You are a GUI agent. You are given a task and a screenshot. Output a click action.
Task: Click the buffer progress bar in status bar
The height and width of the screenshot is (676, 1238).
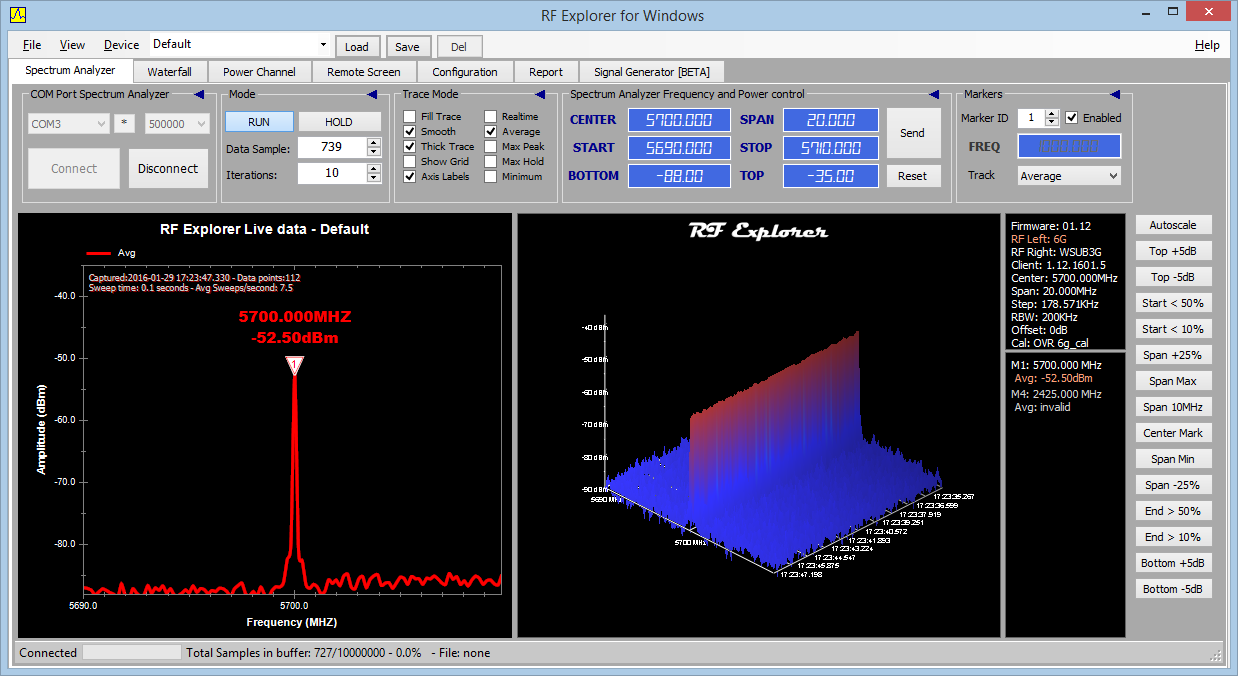132,653
